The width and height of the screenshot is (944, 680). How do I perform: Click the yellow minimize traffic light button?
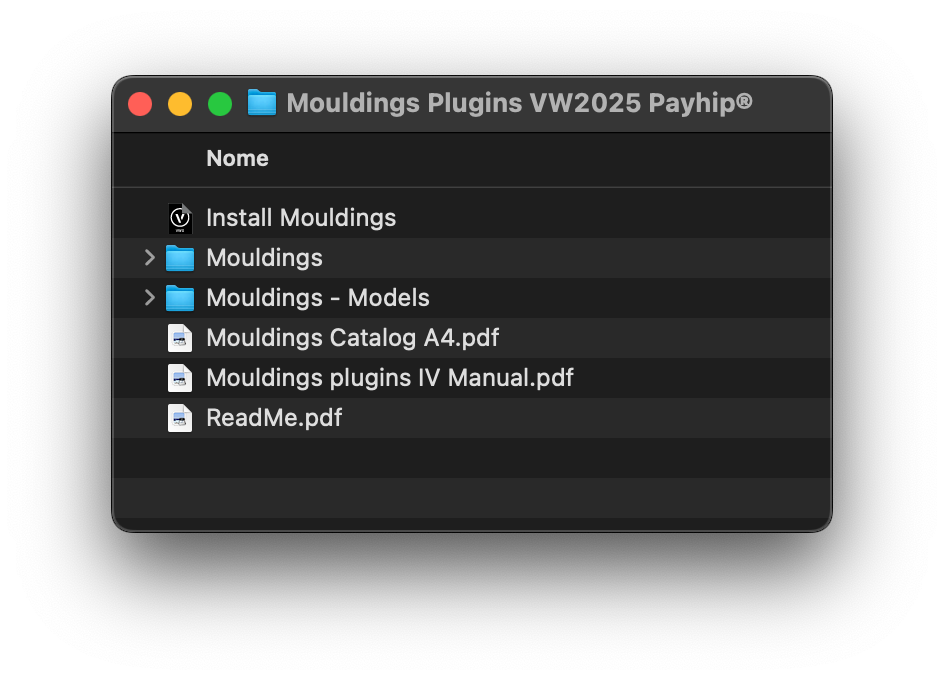pos(180,103)
